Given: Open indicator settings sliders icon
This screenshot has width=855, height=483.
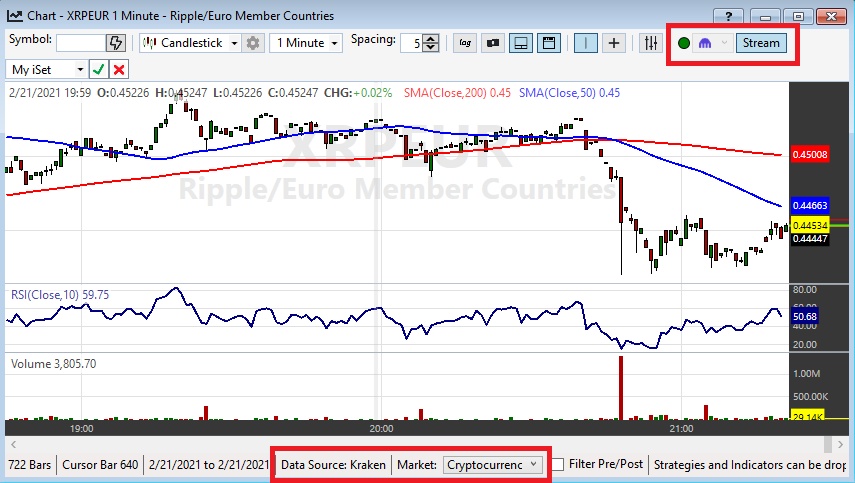Looking at the screenshot, I should (x=651, y=43).
